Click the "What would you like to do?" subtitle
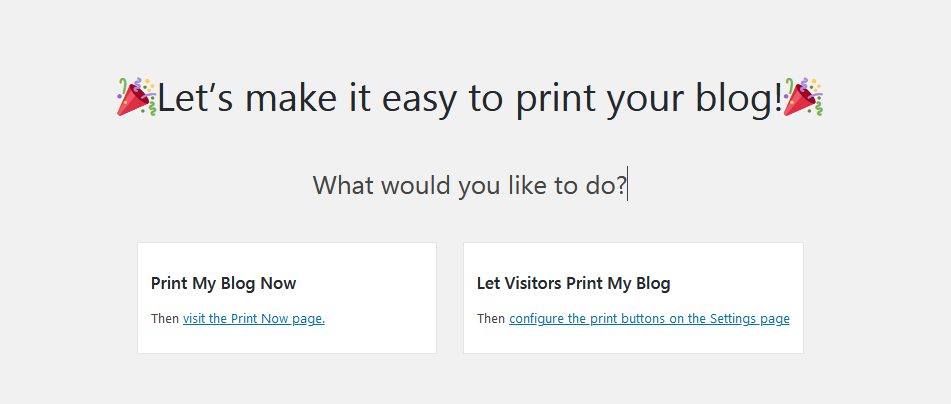This screenshot has width=951, height=404. (x=469, y=185)
